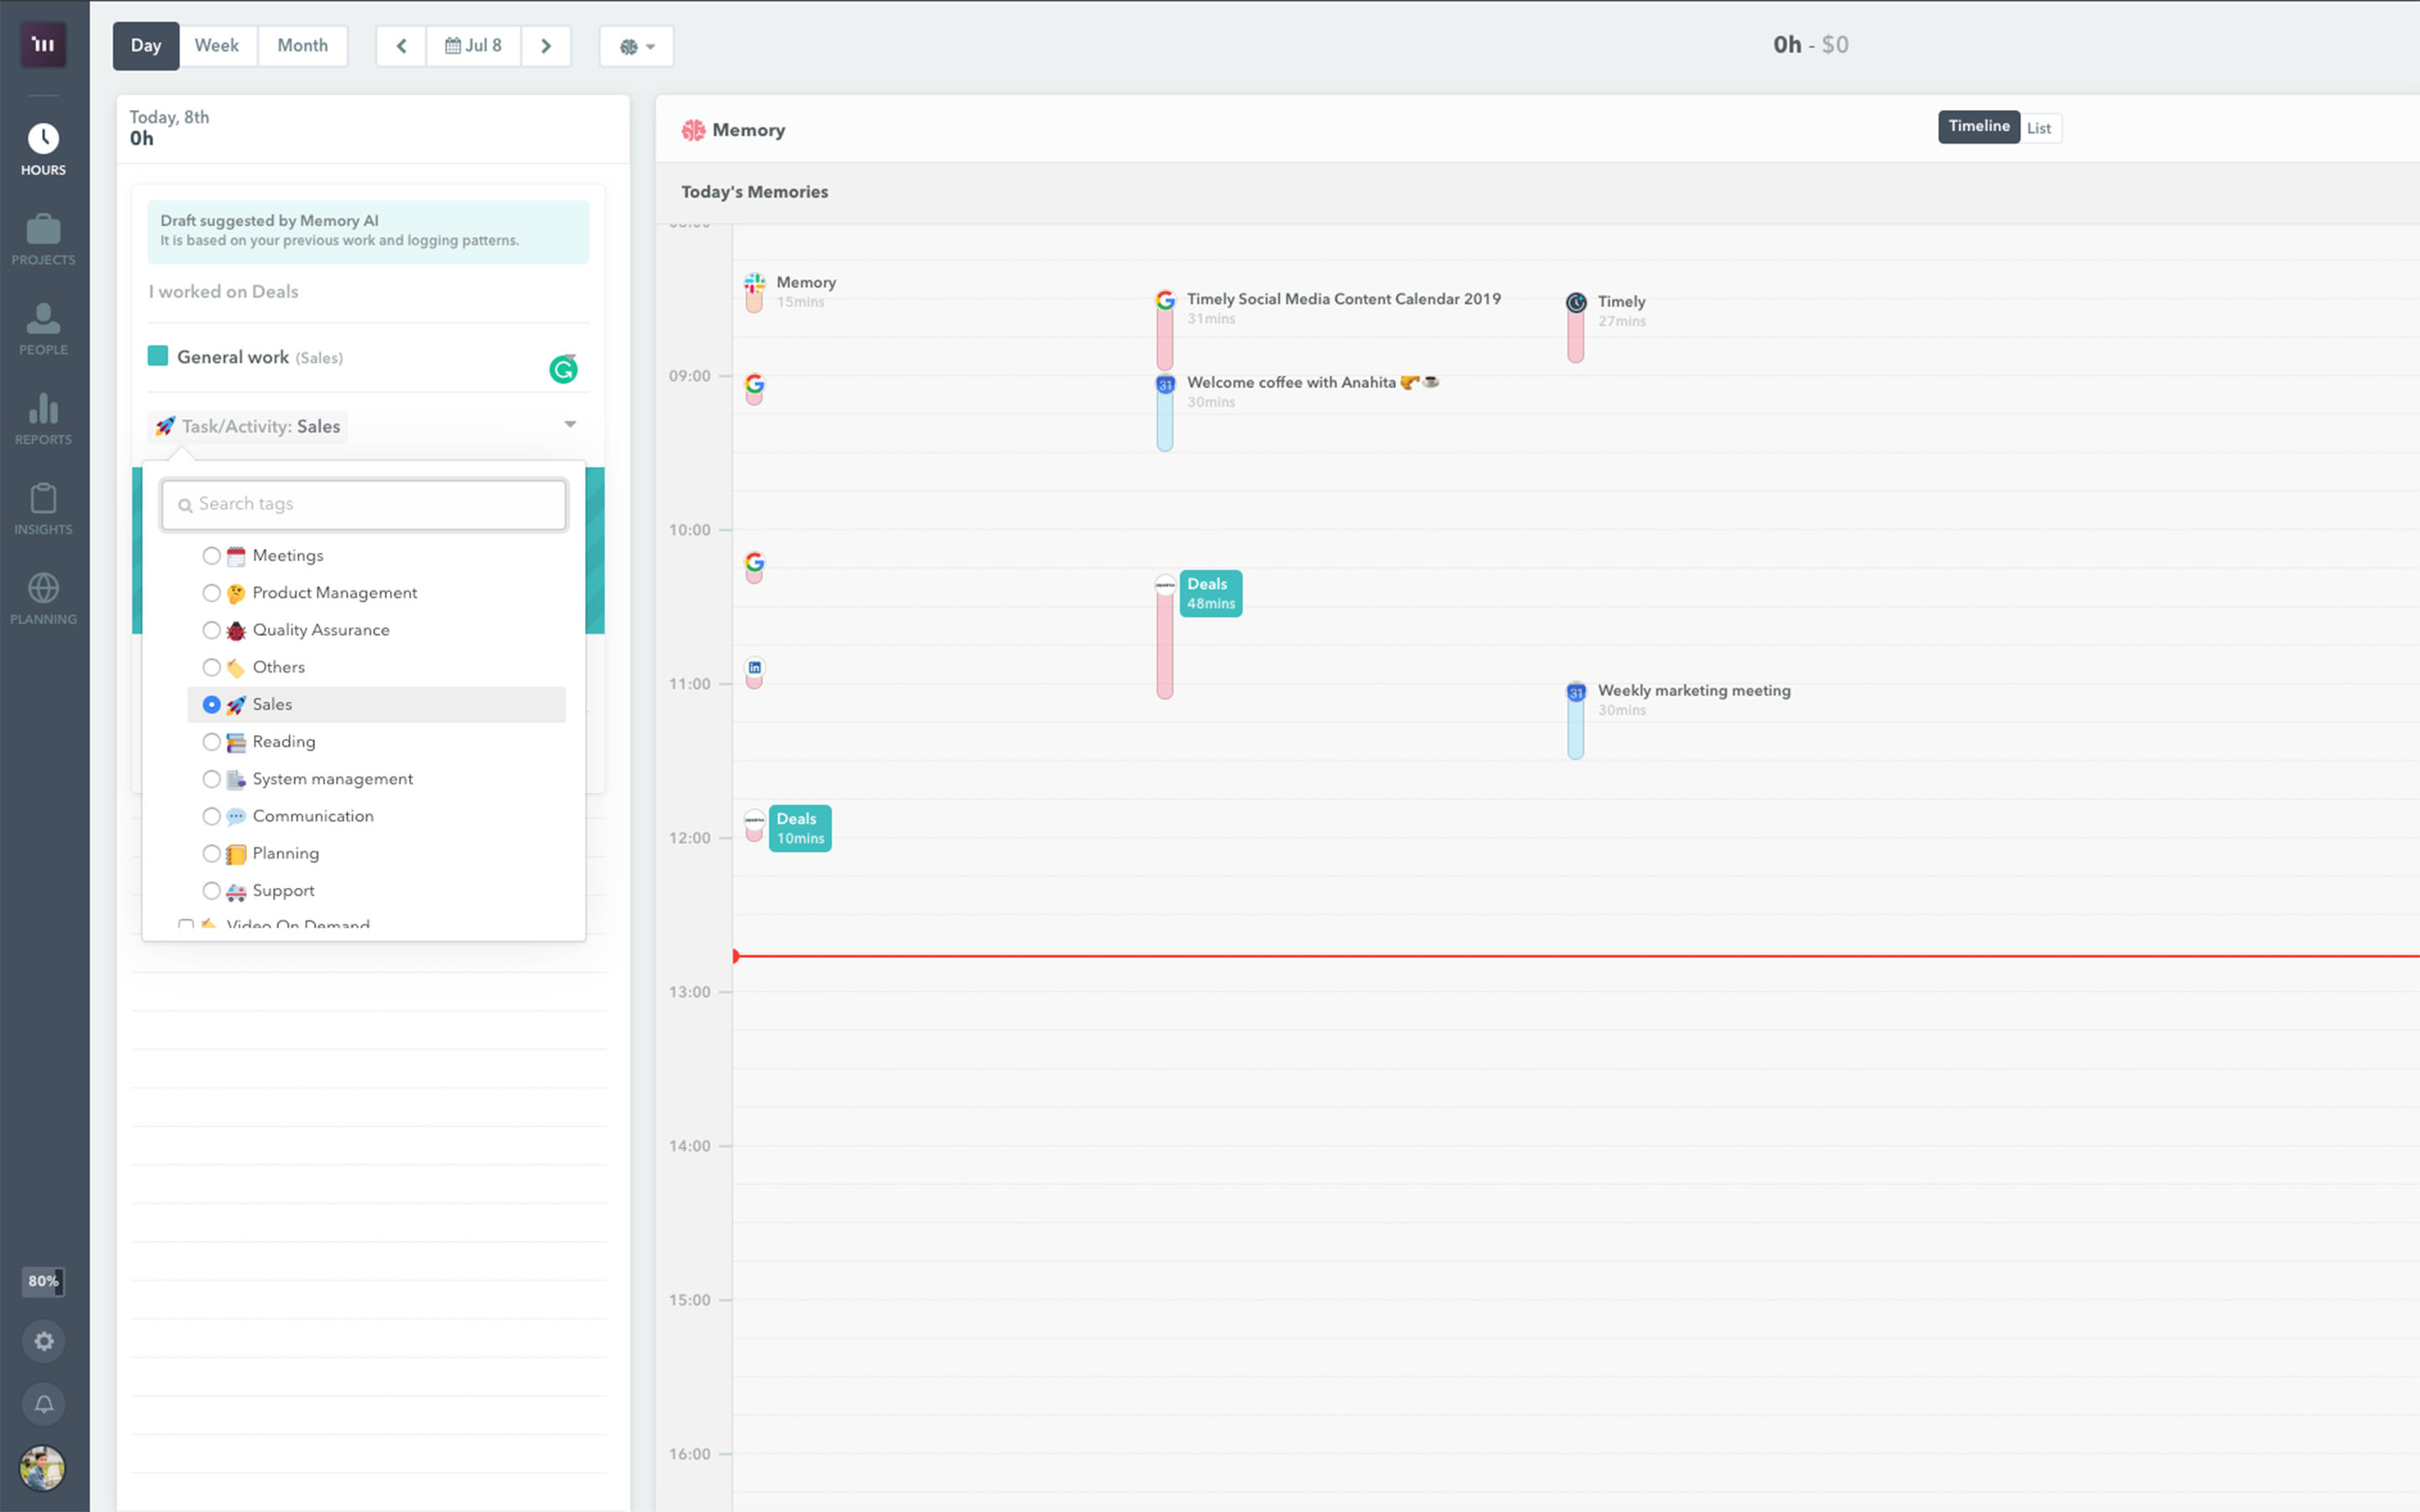Click the Task/Activity: Sales tag chip
2420x1512 pixels.
coord(248,427)
